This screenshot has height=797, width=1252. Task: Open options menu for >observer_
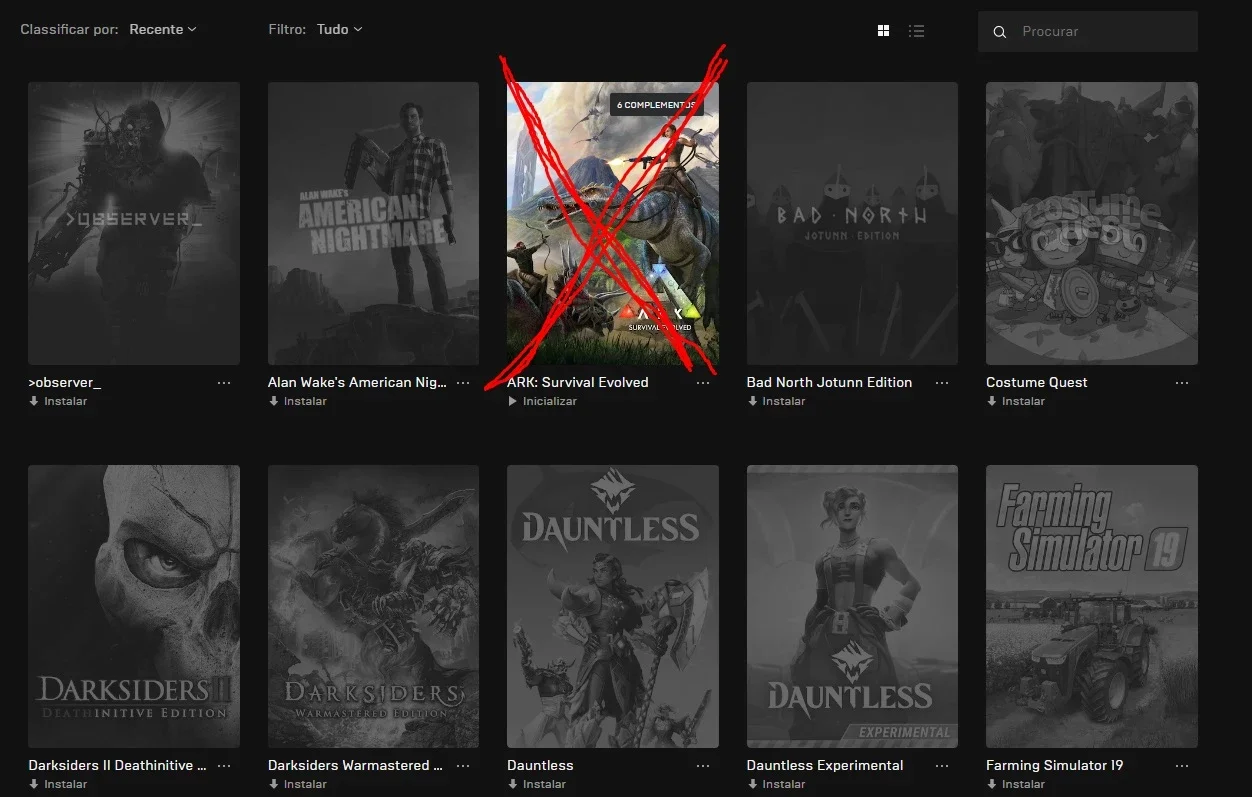pyautogui.click(x=224, y=383)
